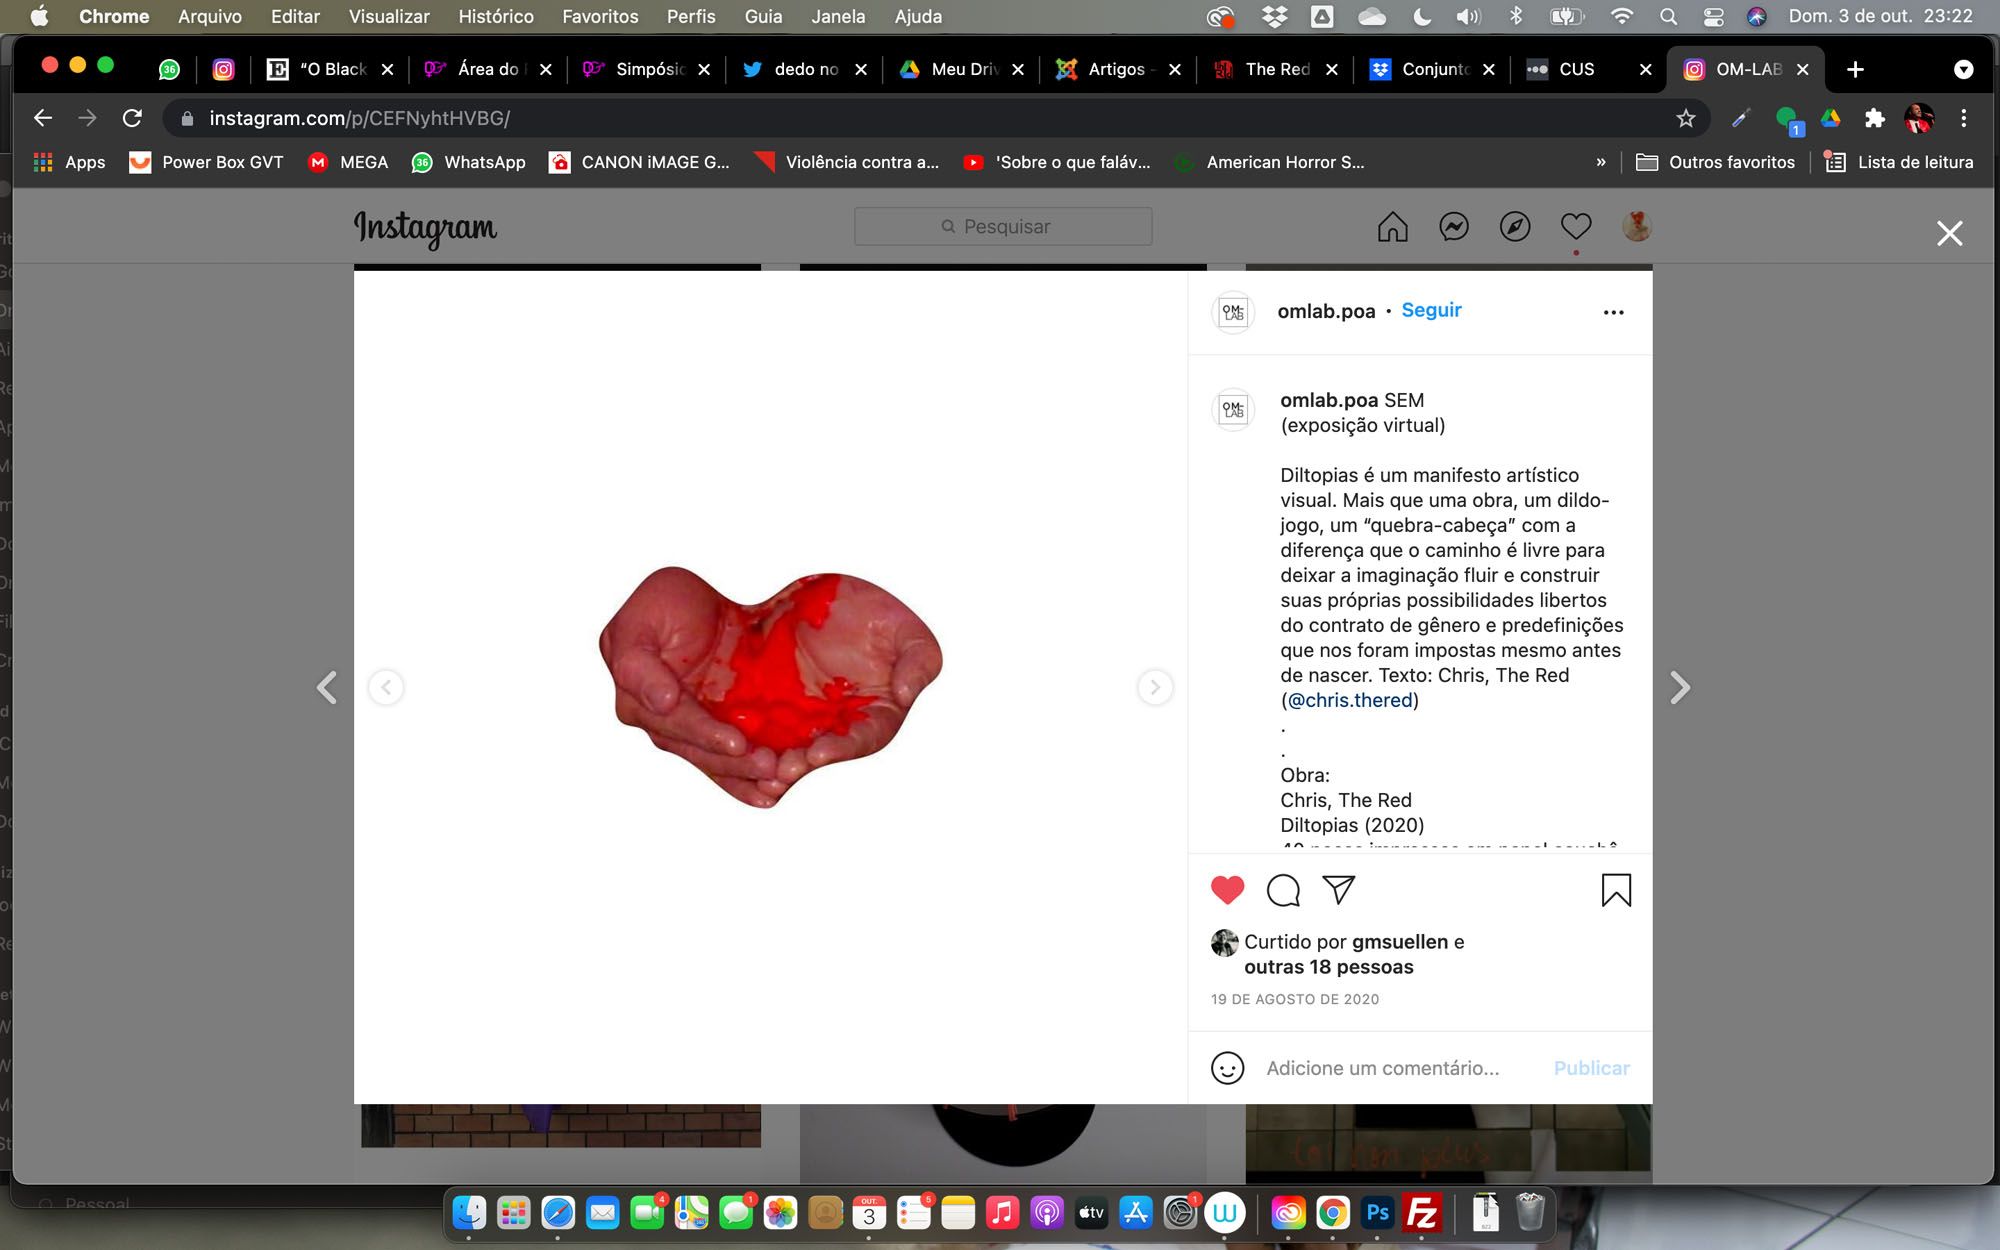Screen dimensions: 2000x1250
Task: Open Chrome three-dot settings menu
Action: 1964,118
